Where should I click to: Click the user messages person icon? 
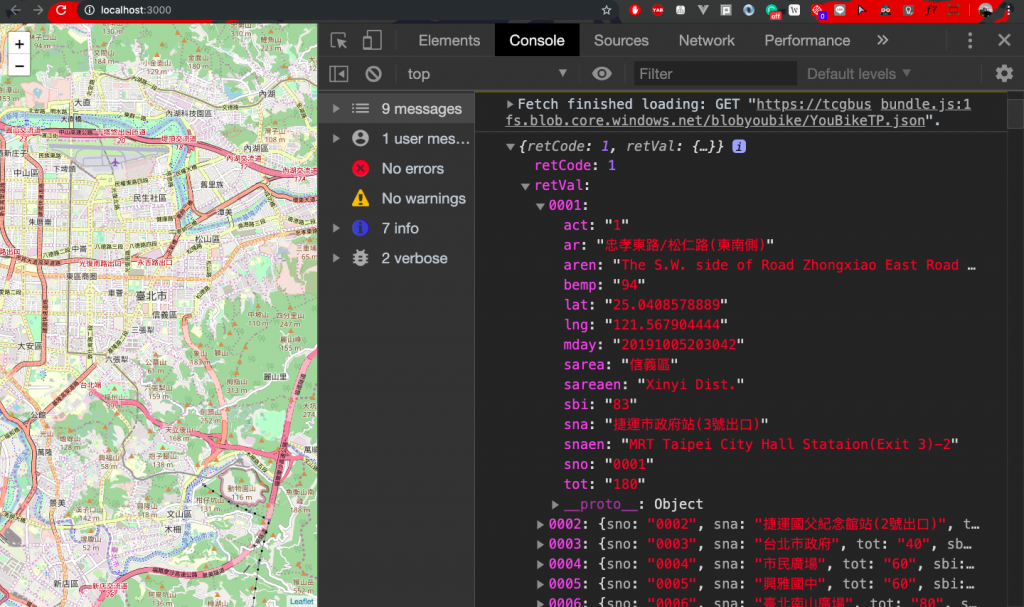coord(360,139)
